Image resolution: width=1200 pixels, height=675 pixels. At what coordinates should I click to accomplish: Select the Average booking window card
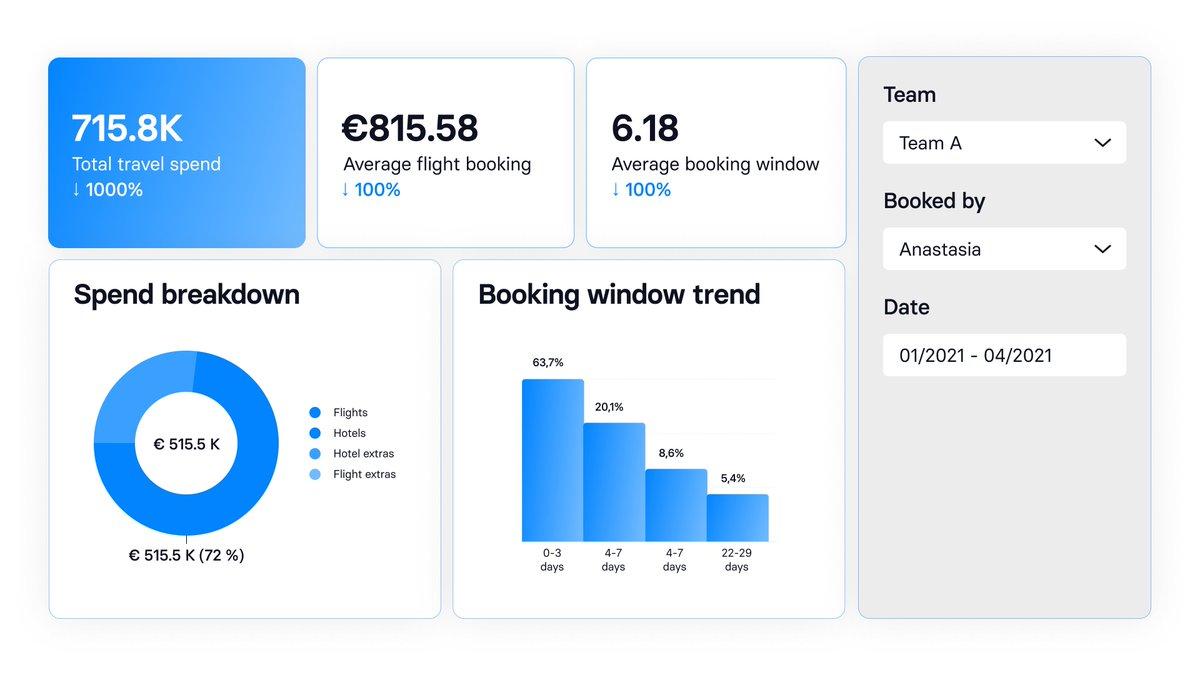point(716,152)
